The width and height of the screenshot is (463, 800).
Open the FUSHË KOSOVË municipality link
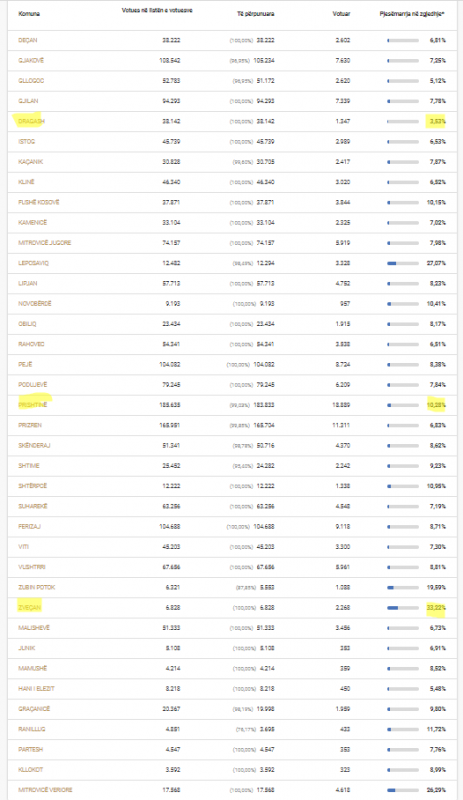[x=39, y=203]
